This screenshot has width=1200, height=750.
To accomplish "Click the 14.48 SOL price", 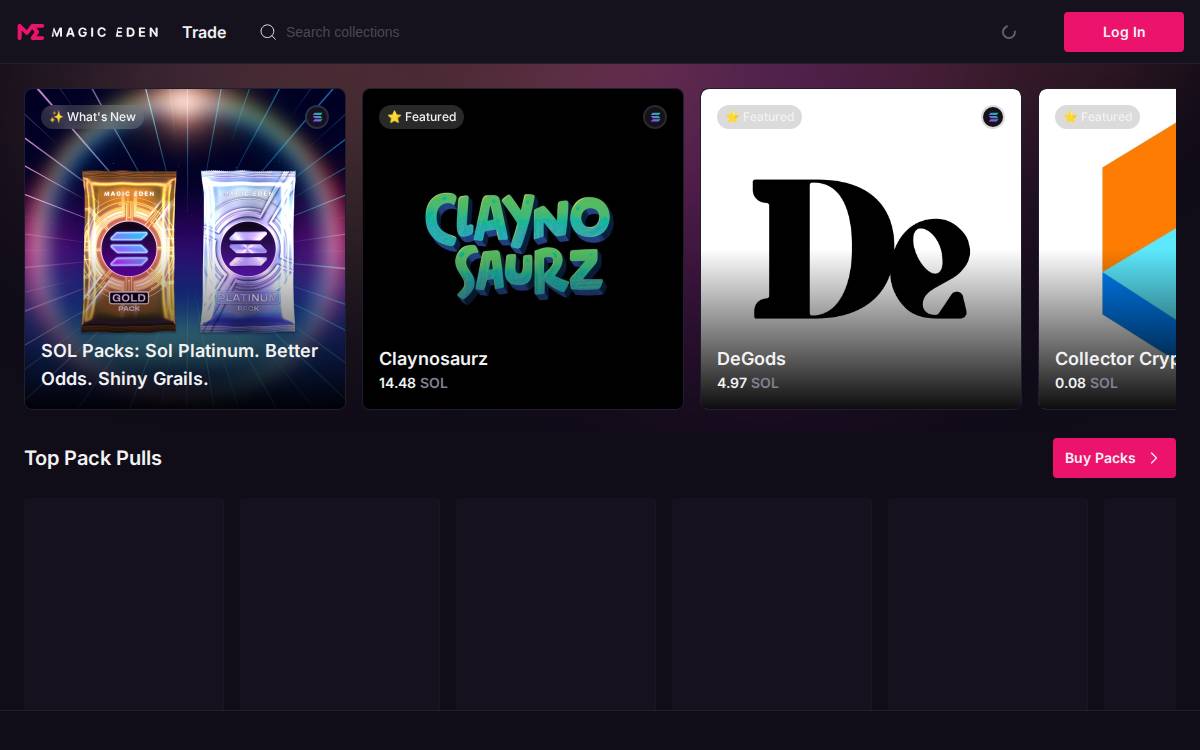I will (413, 383).
